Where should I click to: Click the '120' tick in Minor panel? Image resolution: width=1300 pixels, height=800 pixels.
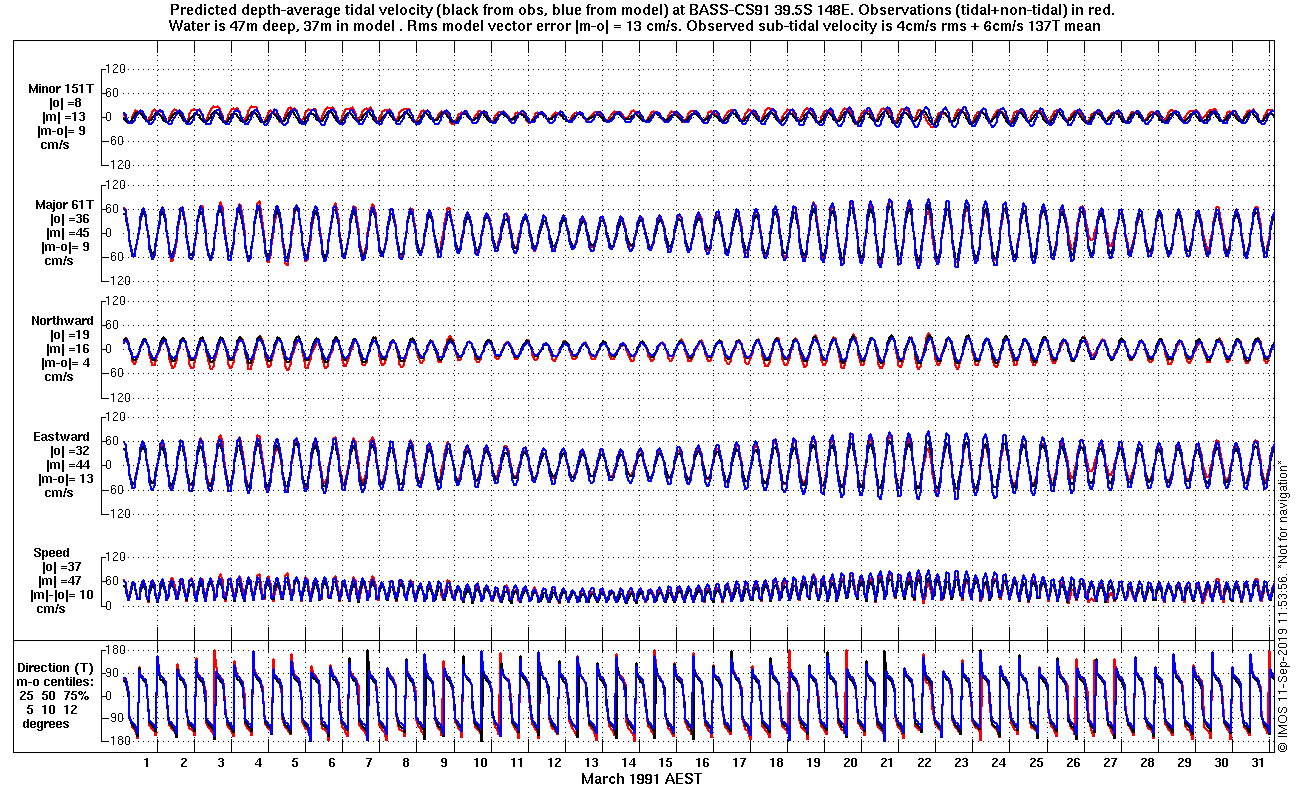[x=113, y=68]
